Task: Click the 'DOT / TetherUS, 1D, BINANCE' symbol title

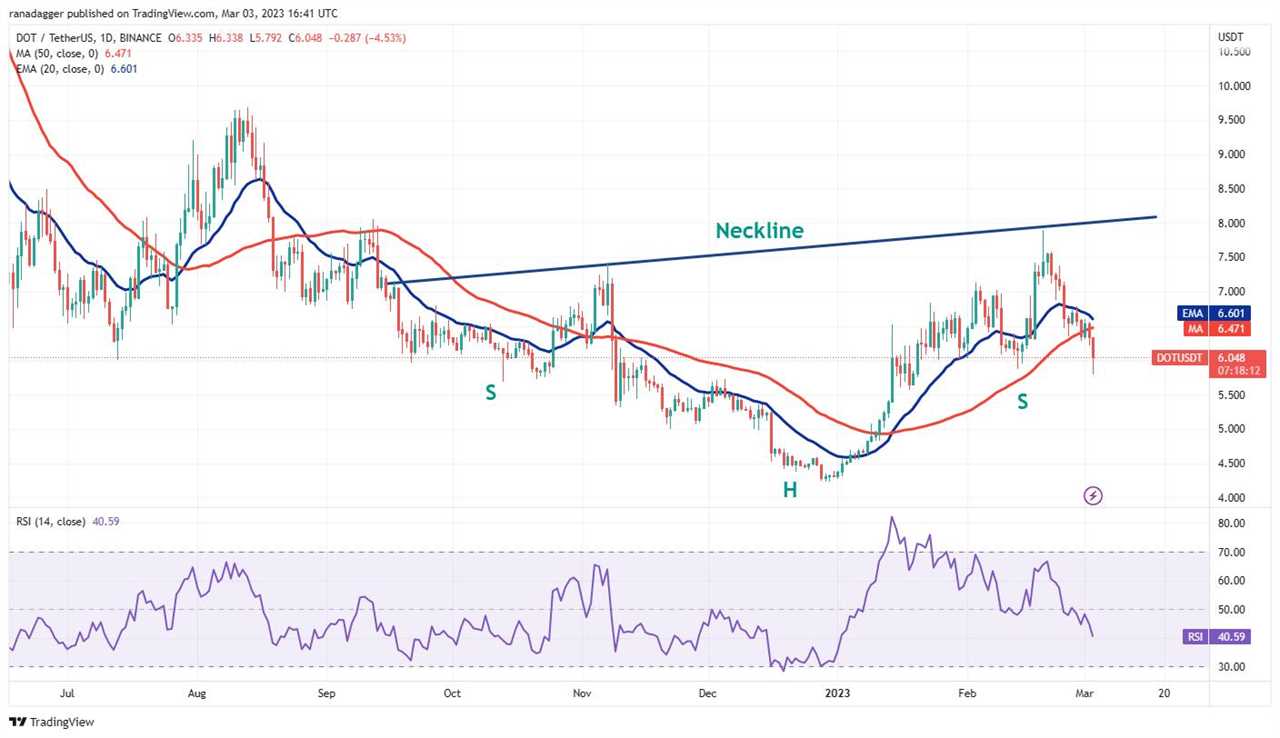Action: point(87,38)
